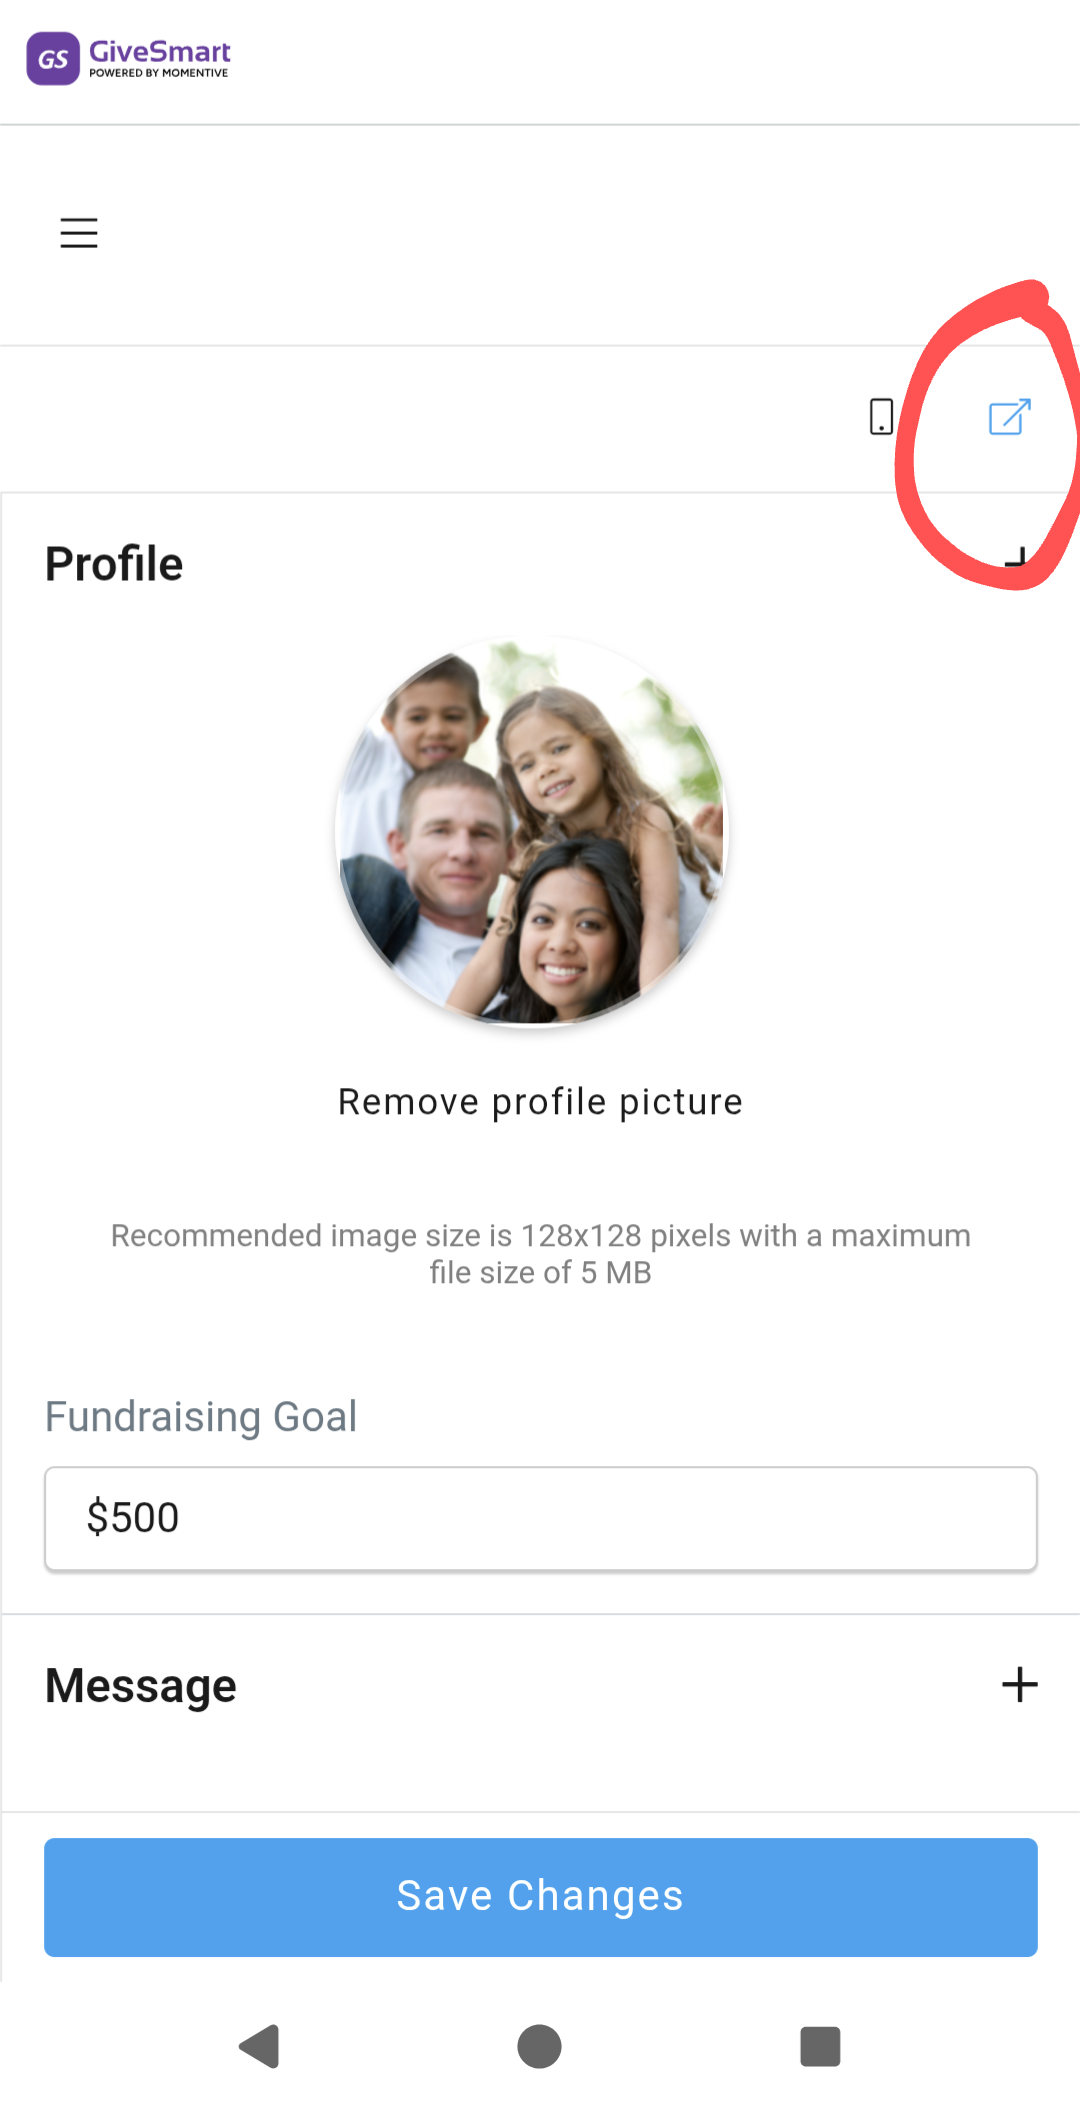Tap the Android back triangle button
This screenshot has height=2109, width=1080.
pos(260,2046)
